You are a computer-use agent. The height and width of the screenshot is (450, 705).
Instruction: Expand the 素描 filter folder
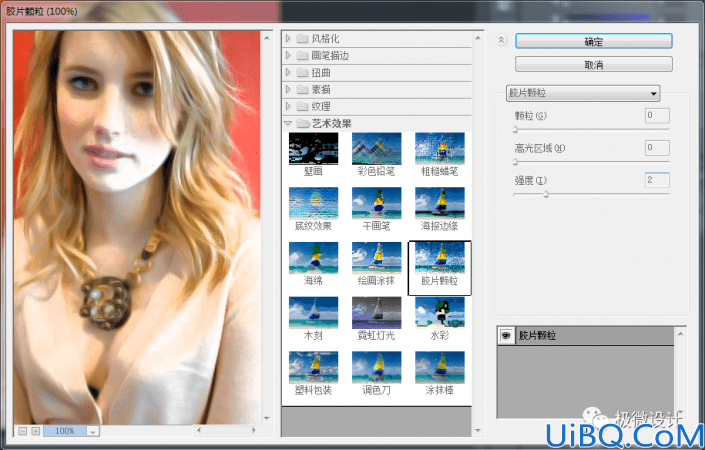point(288,89)
